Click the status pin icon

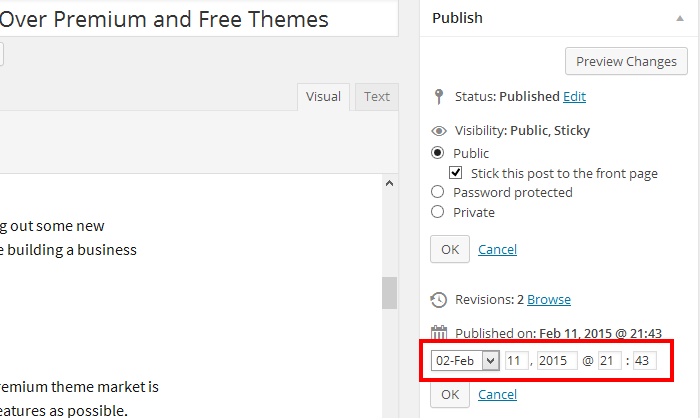coord(438,97)
